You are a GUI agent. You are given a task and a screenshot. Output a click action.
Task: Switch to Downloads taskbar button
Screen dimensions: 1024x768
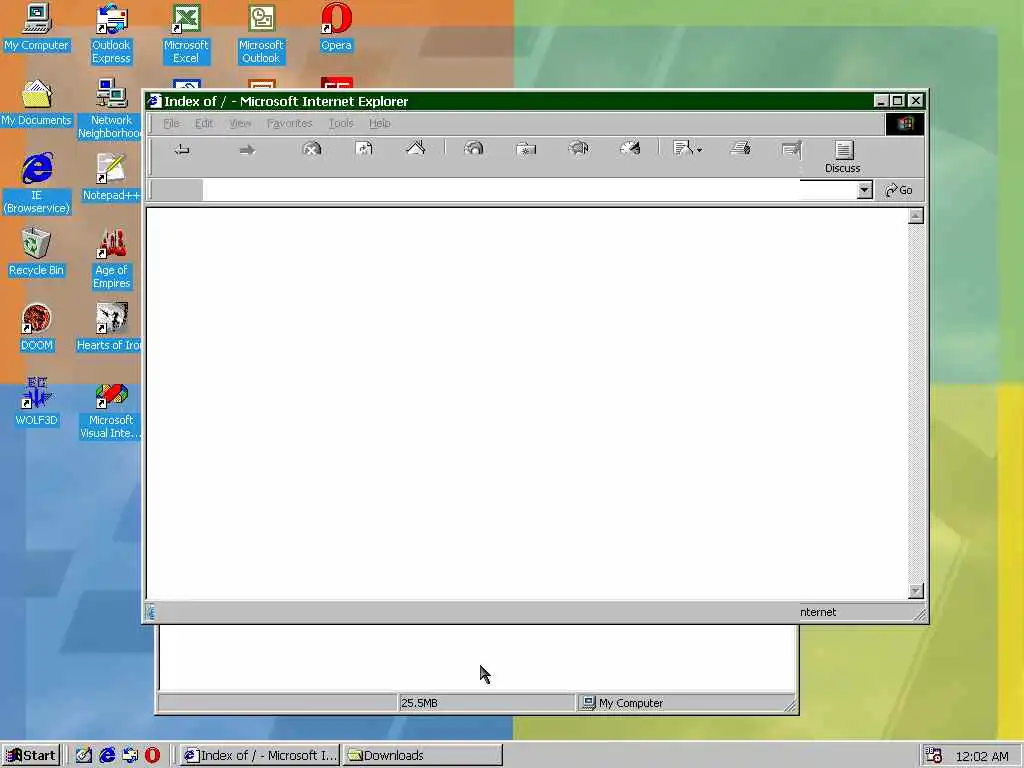point(422,756)
